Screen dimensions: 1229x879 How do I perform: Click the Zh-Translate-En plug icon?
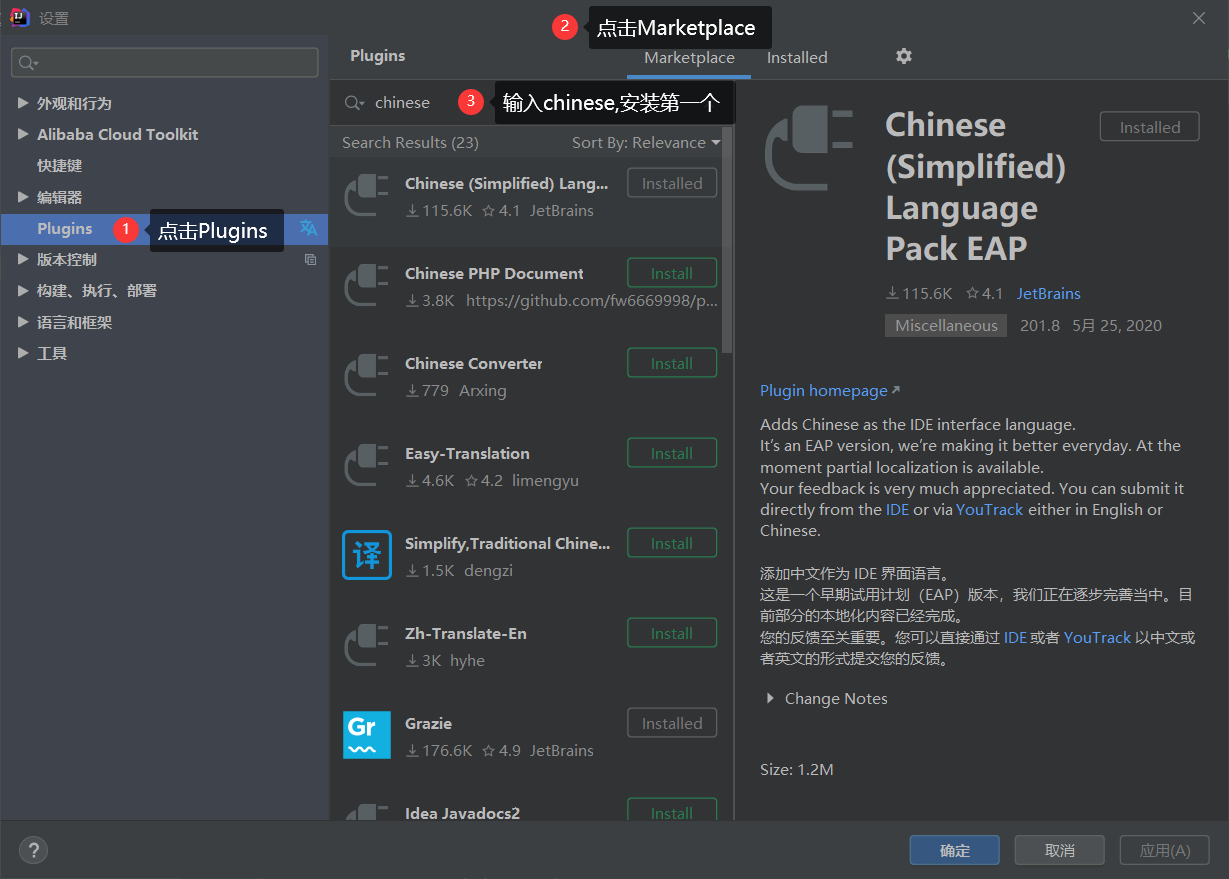point(367,645)
